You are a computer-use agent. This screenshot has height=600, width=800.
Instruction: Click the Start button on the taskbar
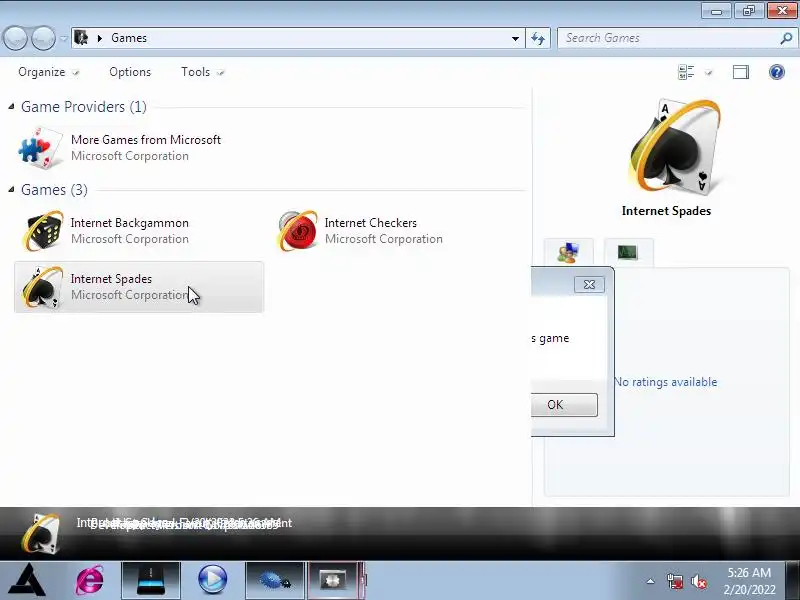[x=28, y=580]
